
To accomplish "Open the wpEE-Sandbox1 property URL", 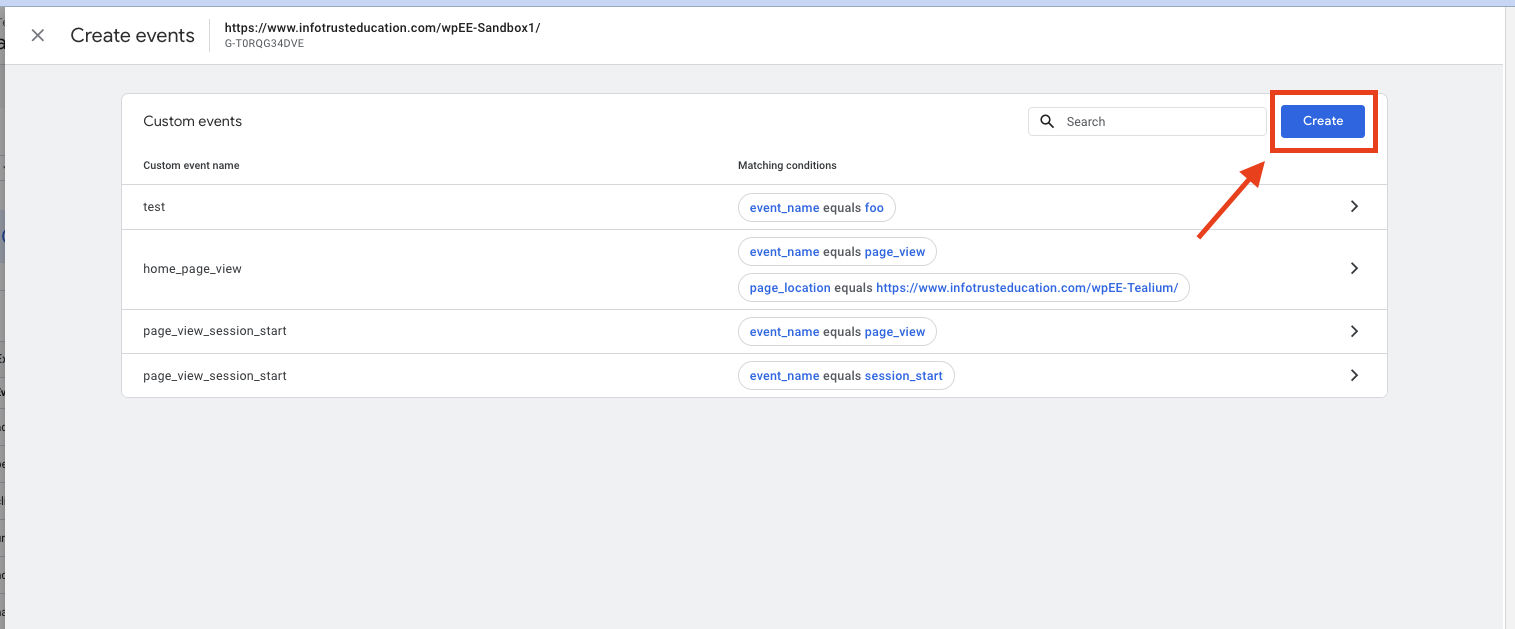I will click(x=382, y=27).
